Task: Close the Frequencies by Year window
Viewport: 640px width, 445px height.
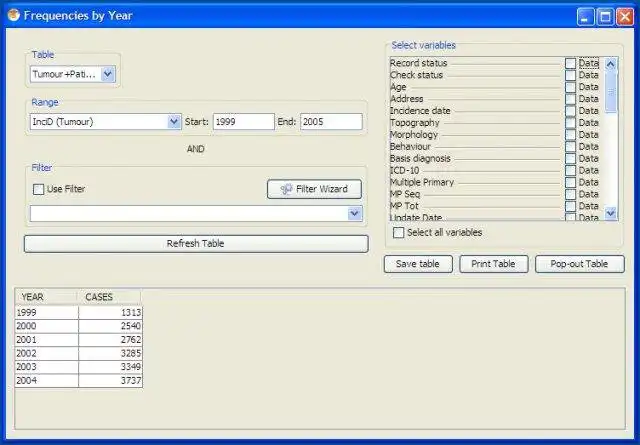Action: [625, 17]
